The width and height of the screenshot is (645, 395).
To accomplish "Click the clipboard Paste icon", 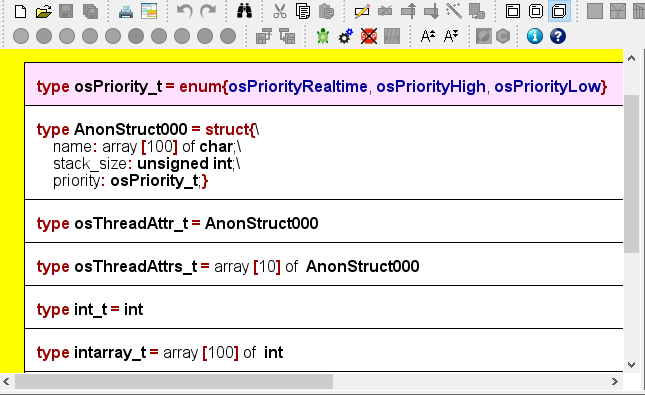I will coord(327,12).
